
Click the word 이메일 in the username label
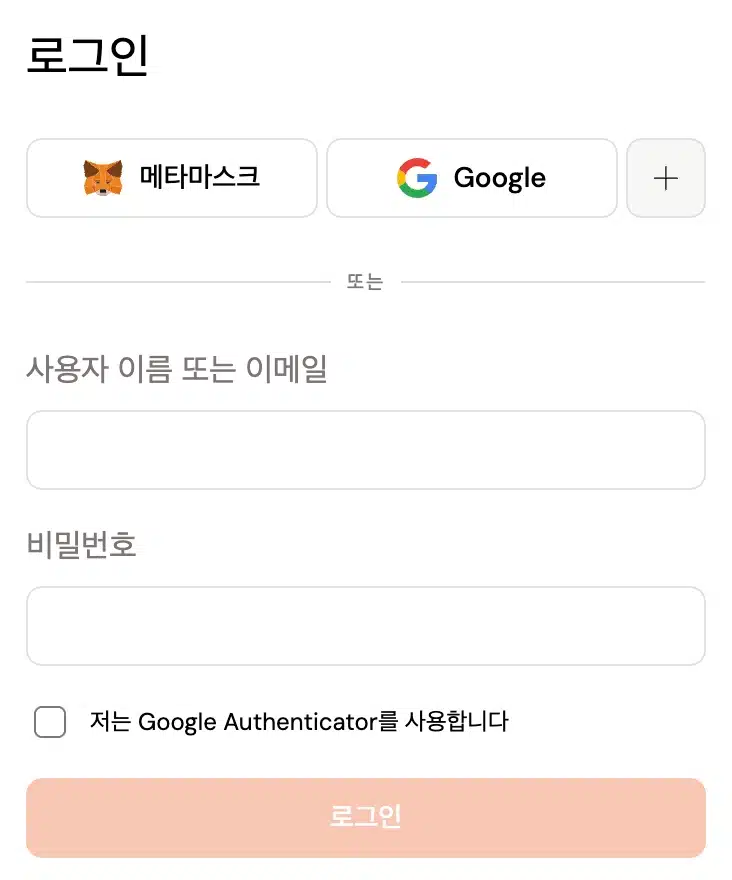[x=287, y=369]
